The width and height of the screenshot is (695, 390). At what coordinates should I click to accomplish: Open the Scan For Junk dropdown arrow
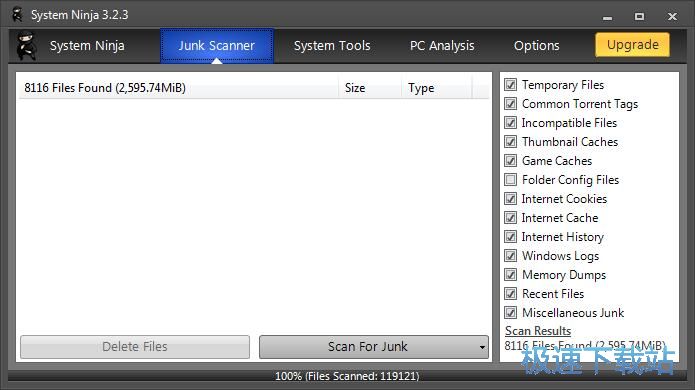click(482, 347)
